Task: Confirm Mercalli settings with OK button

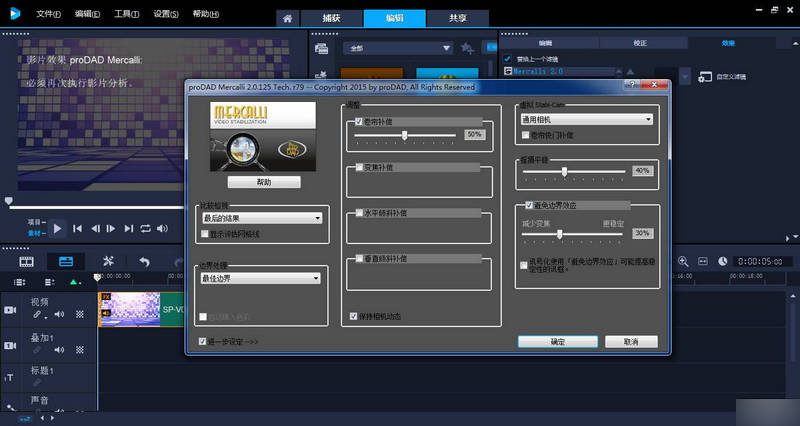Action: (558, 342)
